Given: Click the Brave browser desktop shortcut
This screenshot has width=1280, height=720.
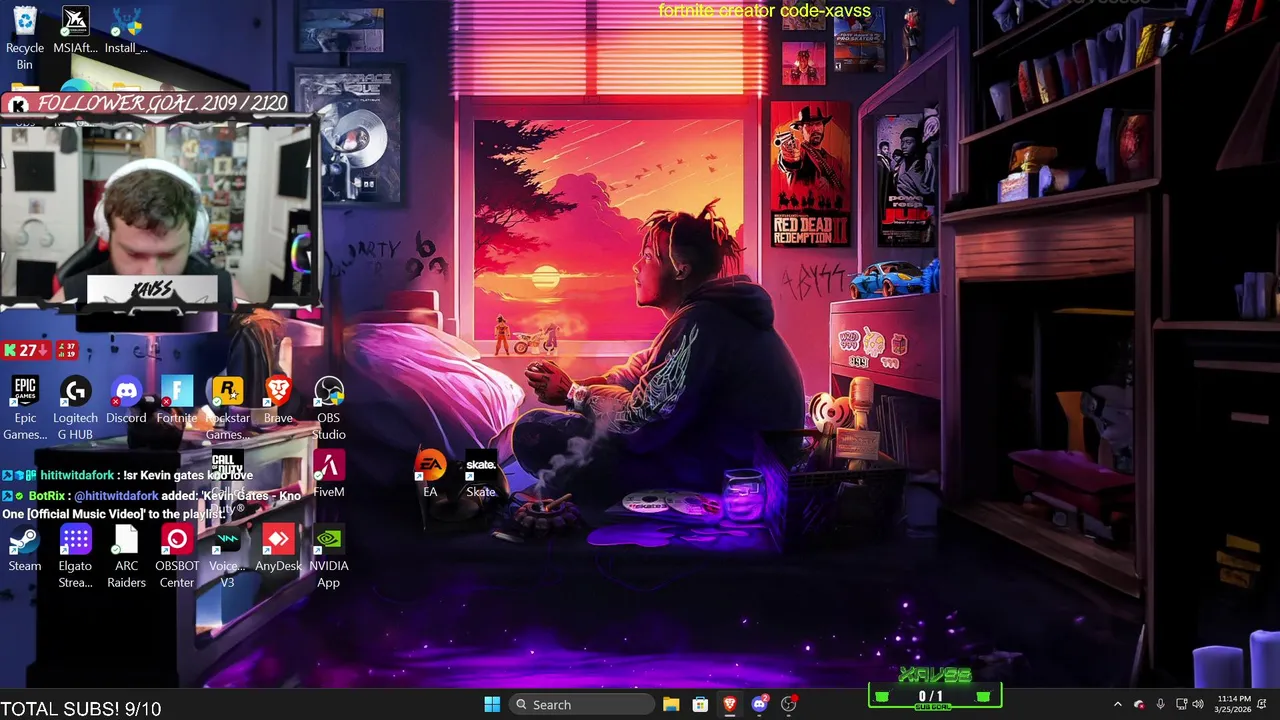Looking at the screenshot, I should 278,401.
